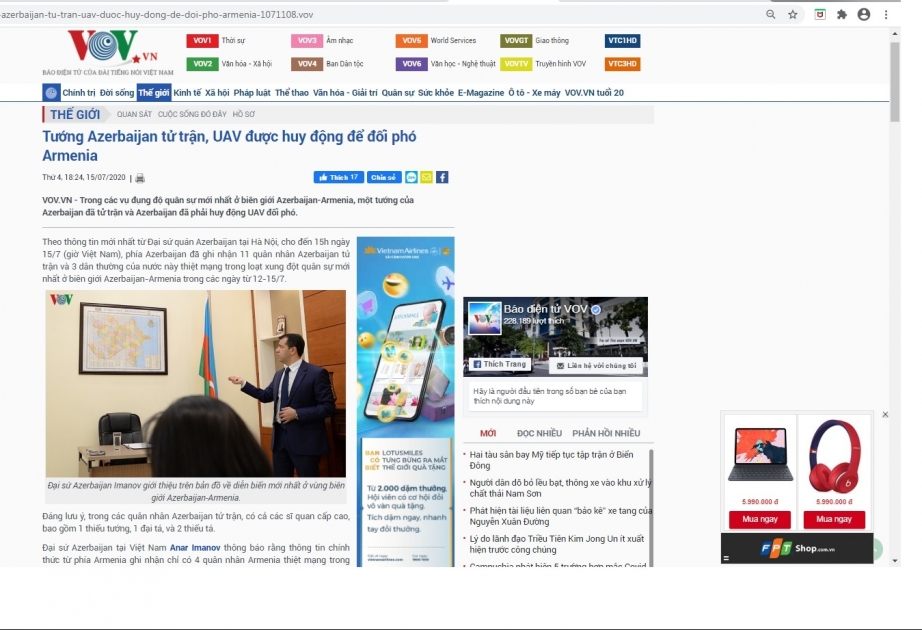The image size is (922, 630).
Task: Click Liên hệ với chúng tôi button
Action: tap(596, 365)
